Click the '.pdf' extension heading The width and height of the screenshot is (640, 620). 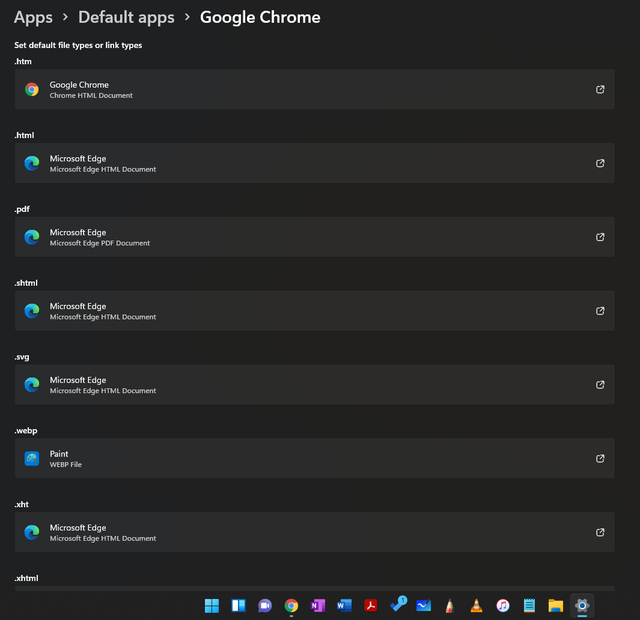(x=22, y=209)
